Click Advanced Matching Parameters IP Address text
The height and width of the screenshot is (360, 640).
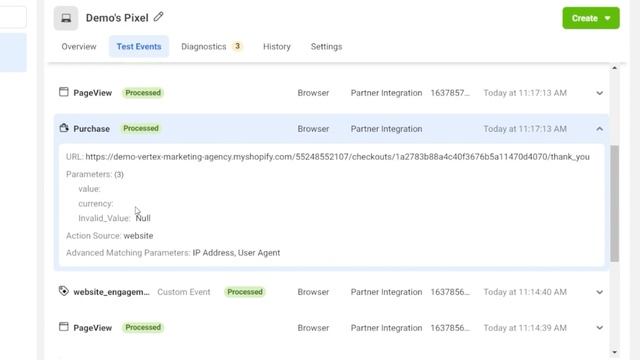coord(173,253)
